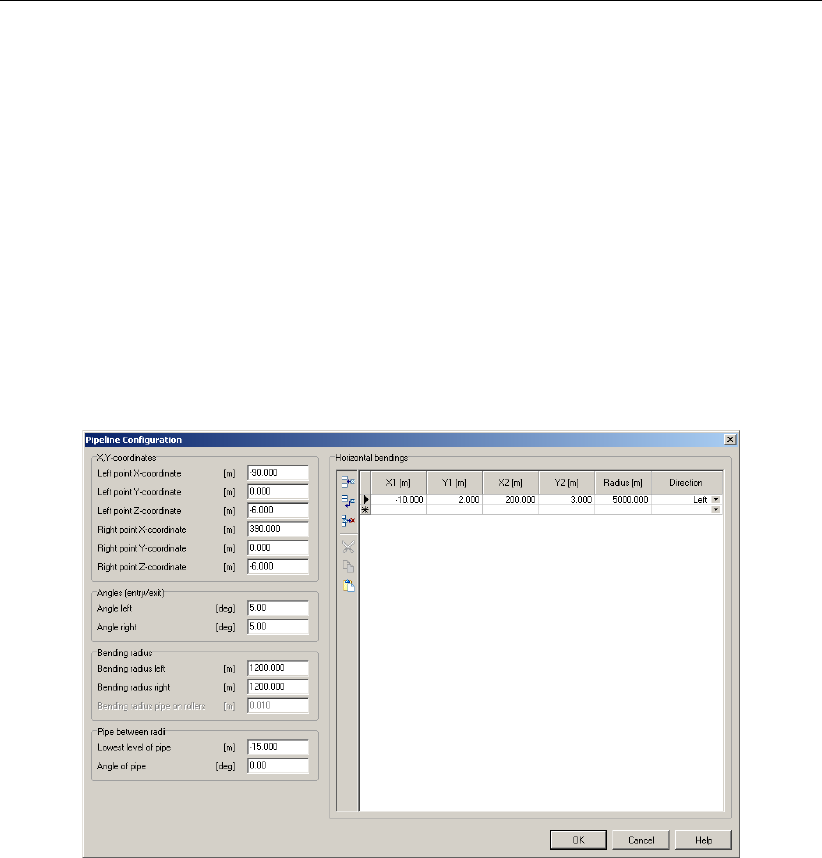The width and height of the screenshot is (822, 858).
Task: Click the Y1 [m] column header
Action: (455, 483)
